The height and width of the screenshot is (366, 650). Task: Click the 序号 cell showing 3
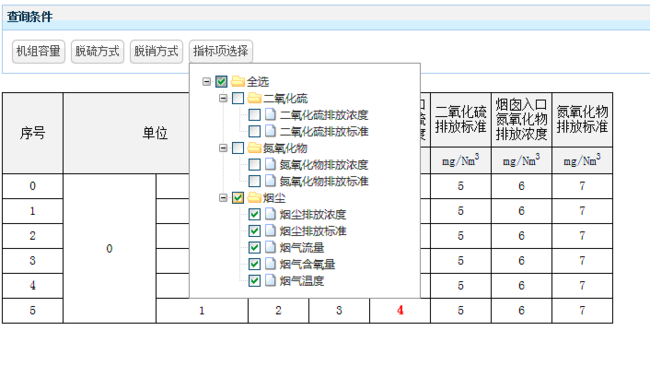[x=33, y=261]
